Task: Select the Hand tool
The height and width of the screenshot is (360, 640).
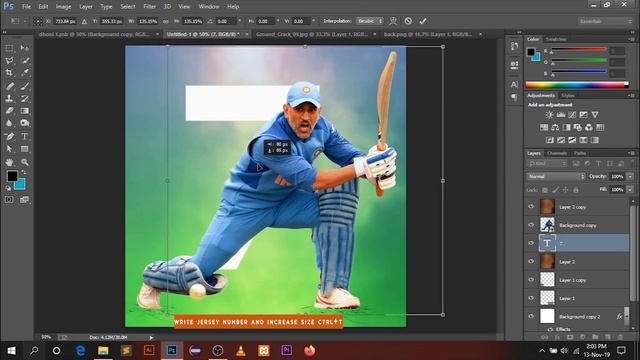Action: (x=9, y=162)
